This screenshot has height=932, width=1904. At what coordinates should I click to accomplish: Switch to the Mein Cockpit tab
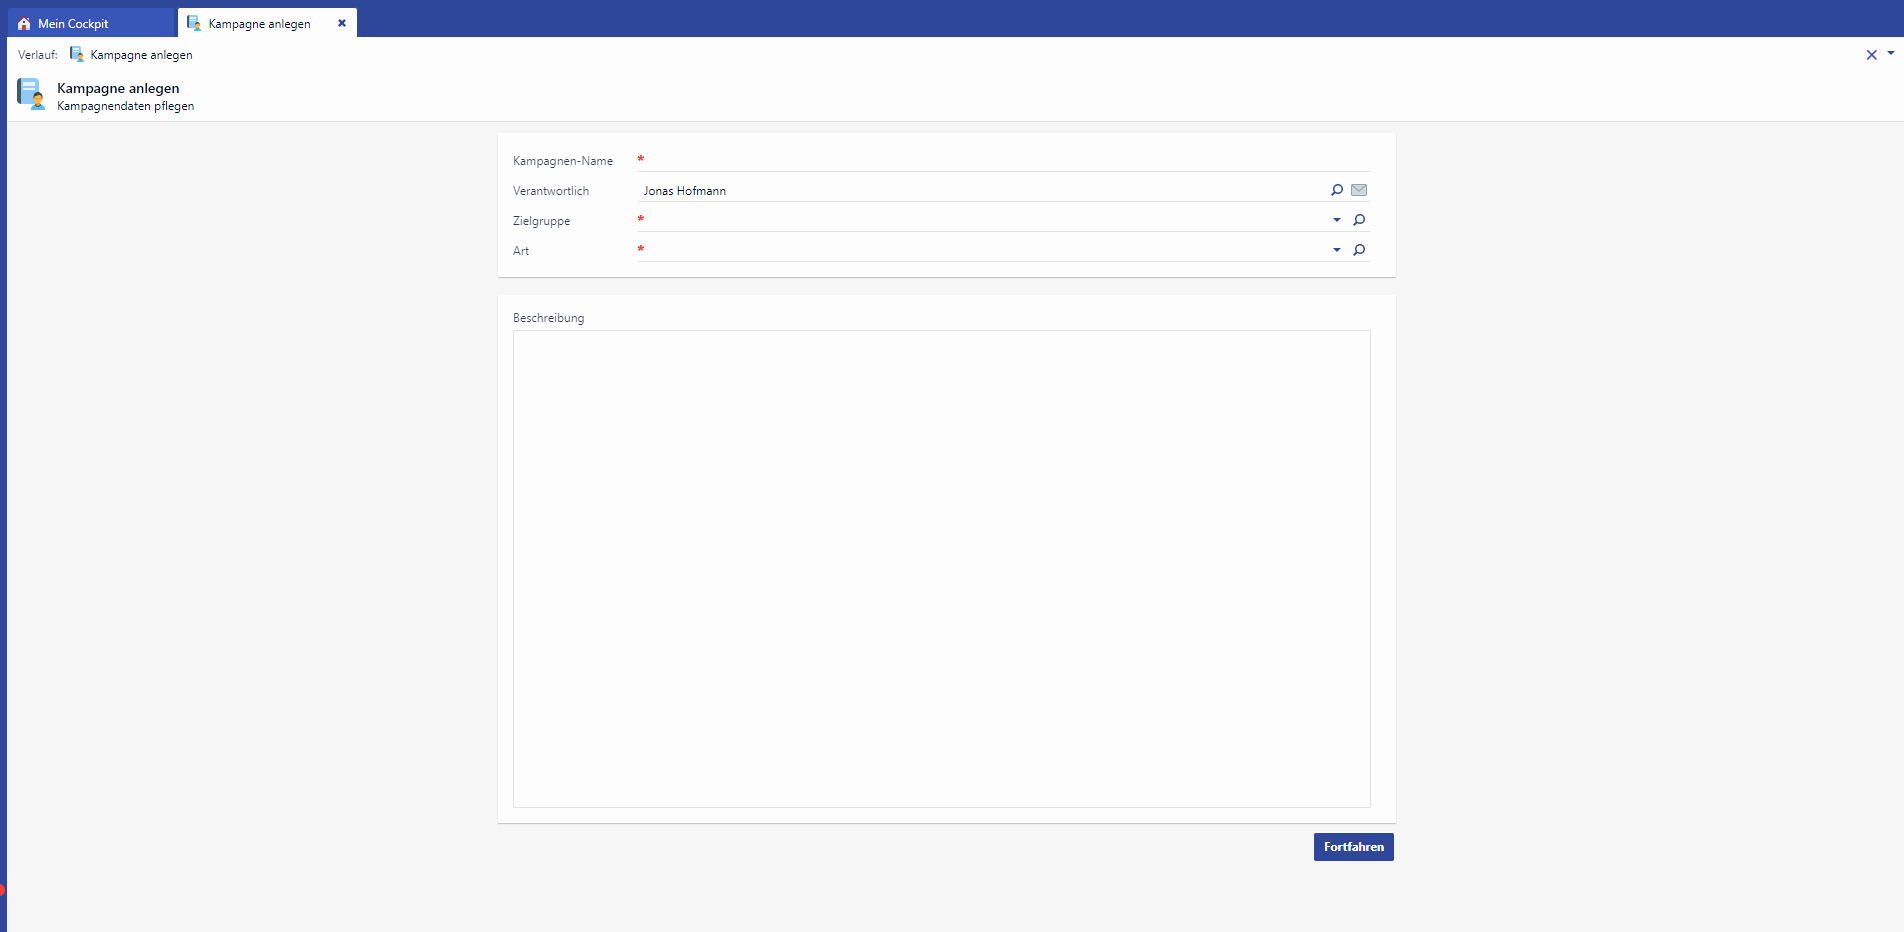coord(74,24)
